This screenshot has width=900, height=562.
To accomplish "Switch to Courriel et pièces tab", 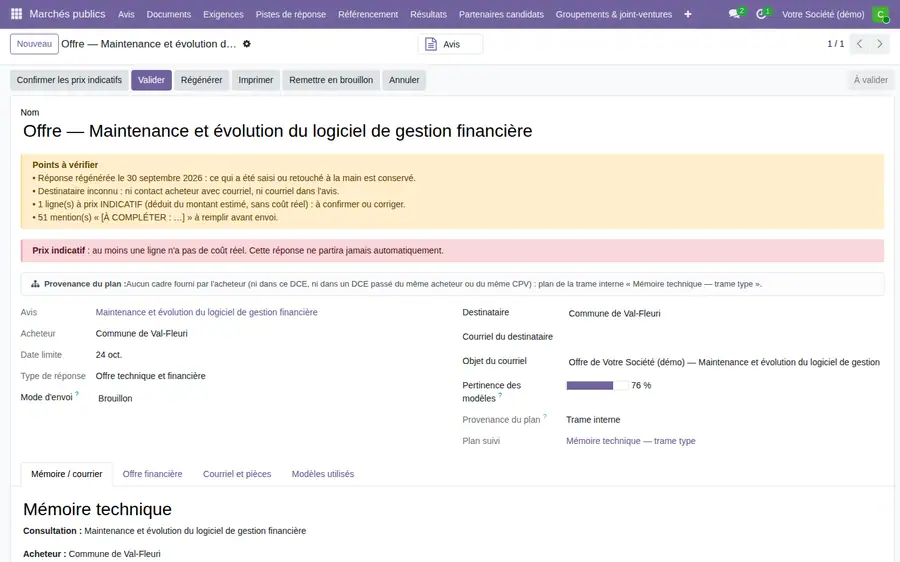I will 237,474.
